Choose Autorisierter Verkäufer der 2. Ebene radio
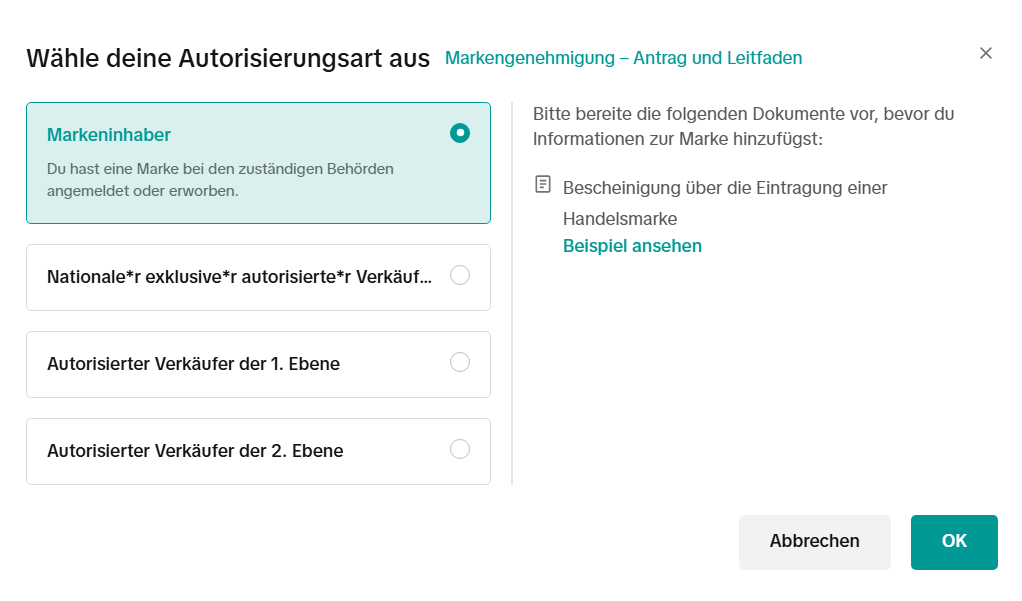The height and width of the screenshot is (601, 1022). [460, 449]
